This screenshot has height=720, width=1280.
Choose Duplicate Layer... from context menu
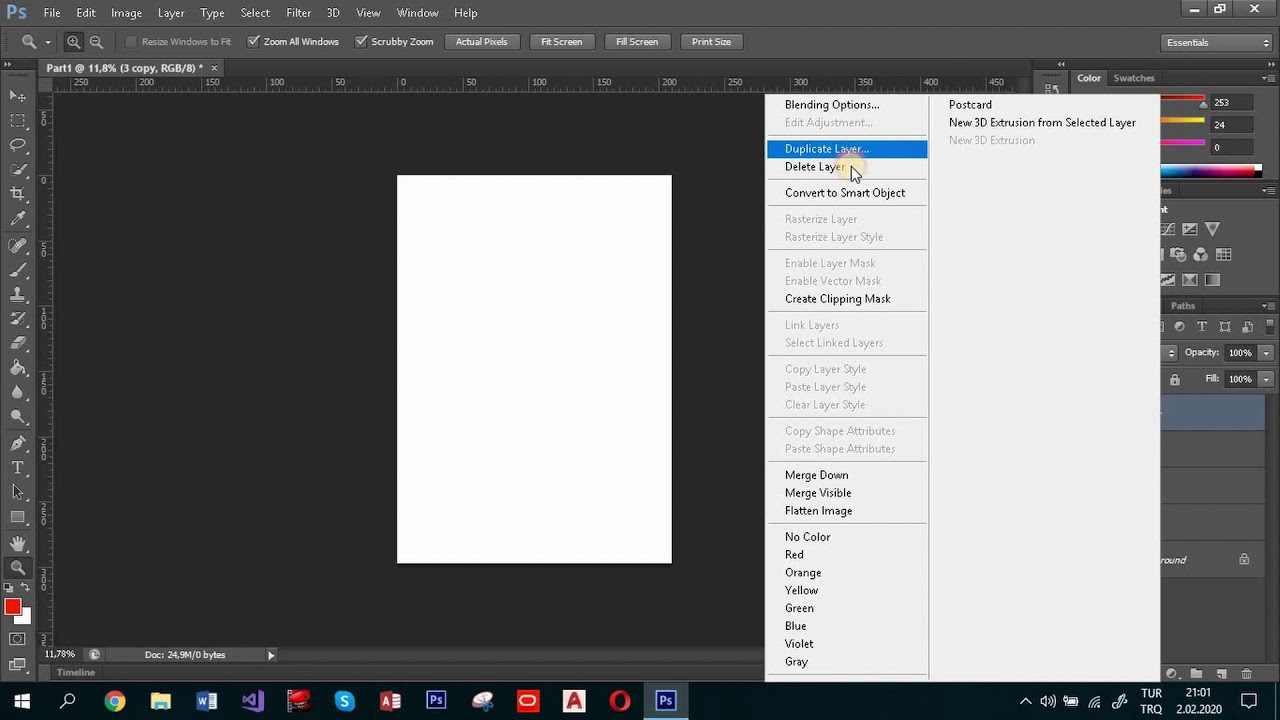pos(847,149)
